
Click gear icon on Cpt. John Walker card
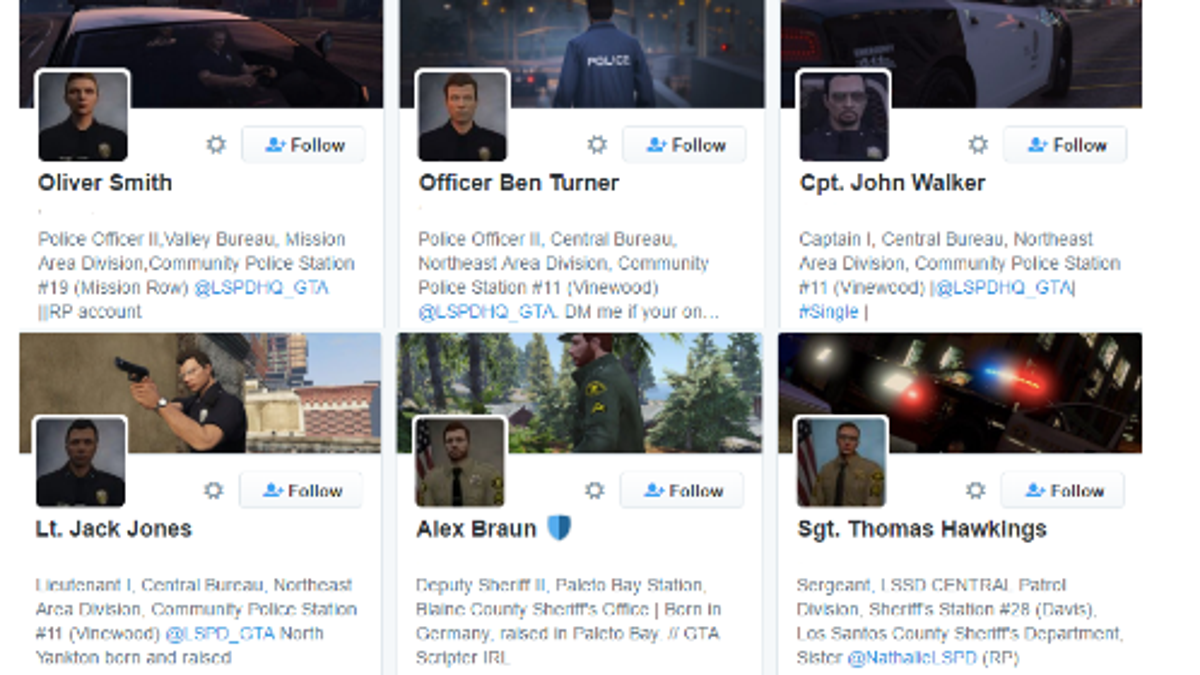pyautogui.click(x=978, y=145)
